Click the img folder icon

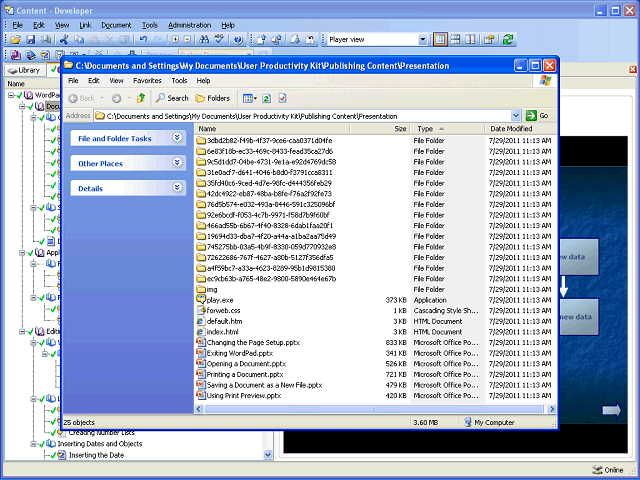pos(200,289)
